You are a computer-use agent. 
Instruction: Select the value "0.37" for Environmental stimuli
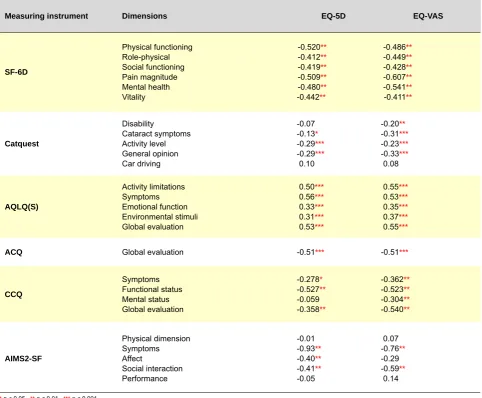pyautogui.click(x=391, y=217)
